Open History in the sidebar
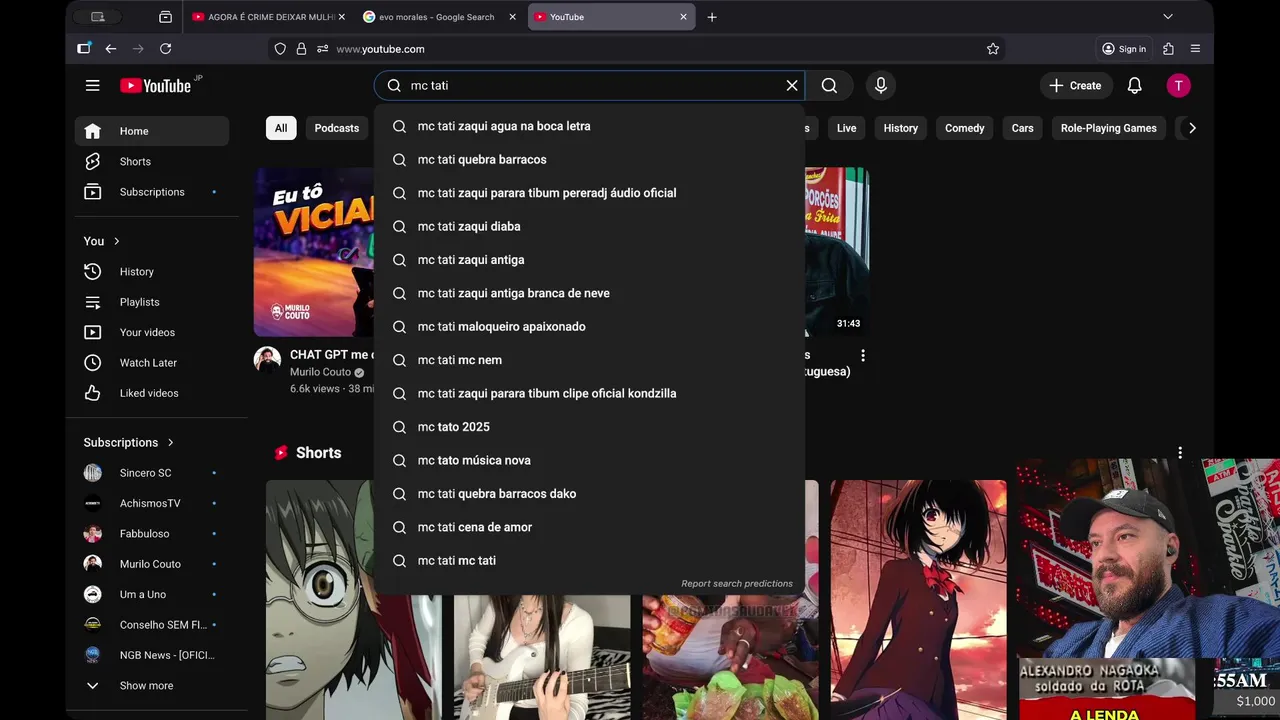Viewport: 1280px width, 720px height. click(x=151, y=272)
